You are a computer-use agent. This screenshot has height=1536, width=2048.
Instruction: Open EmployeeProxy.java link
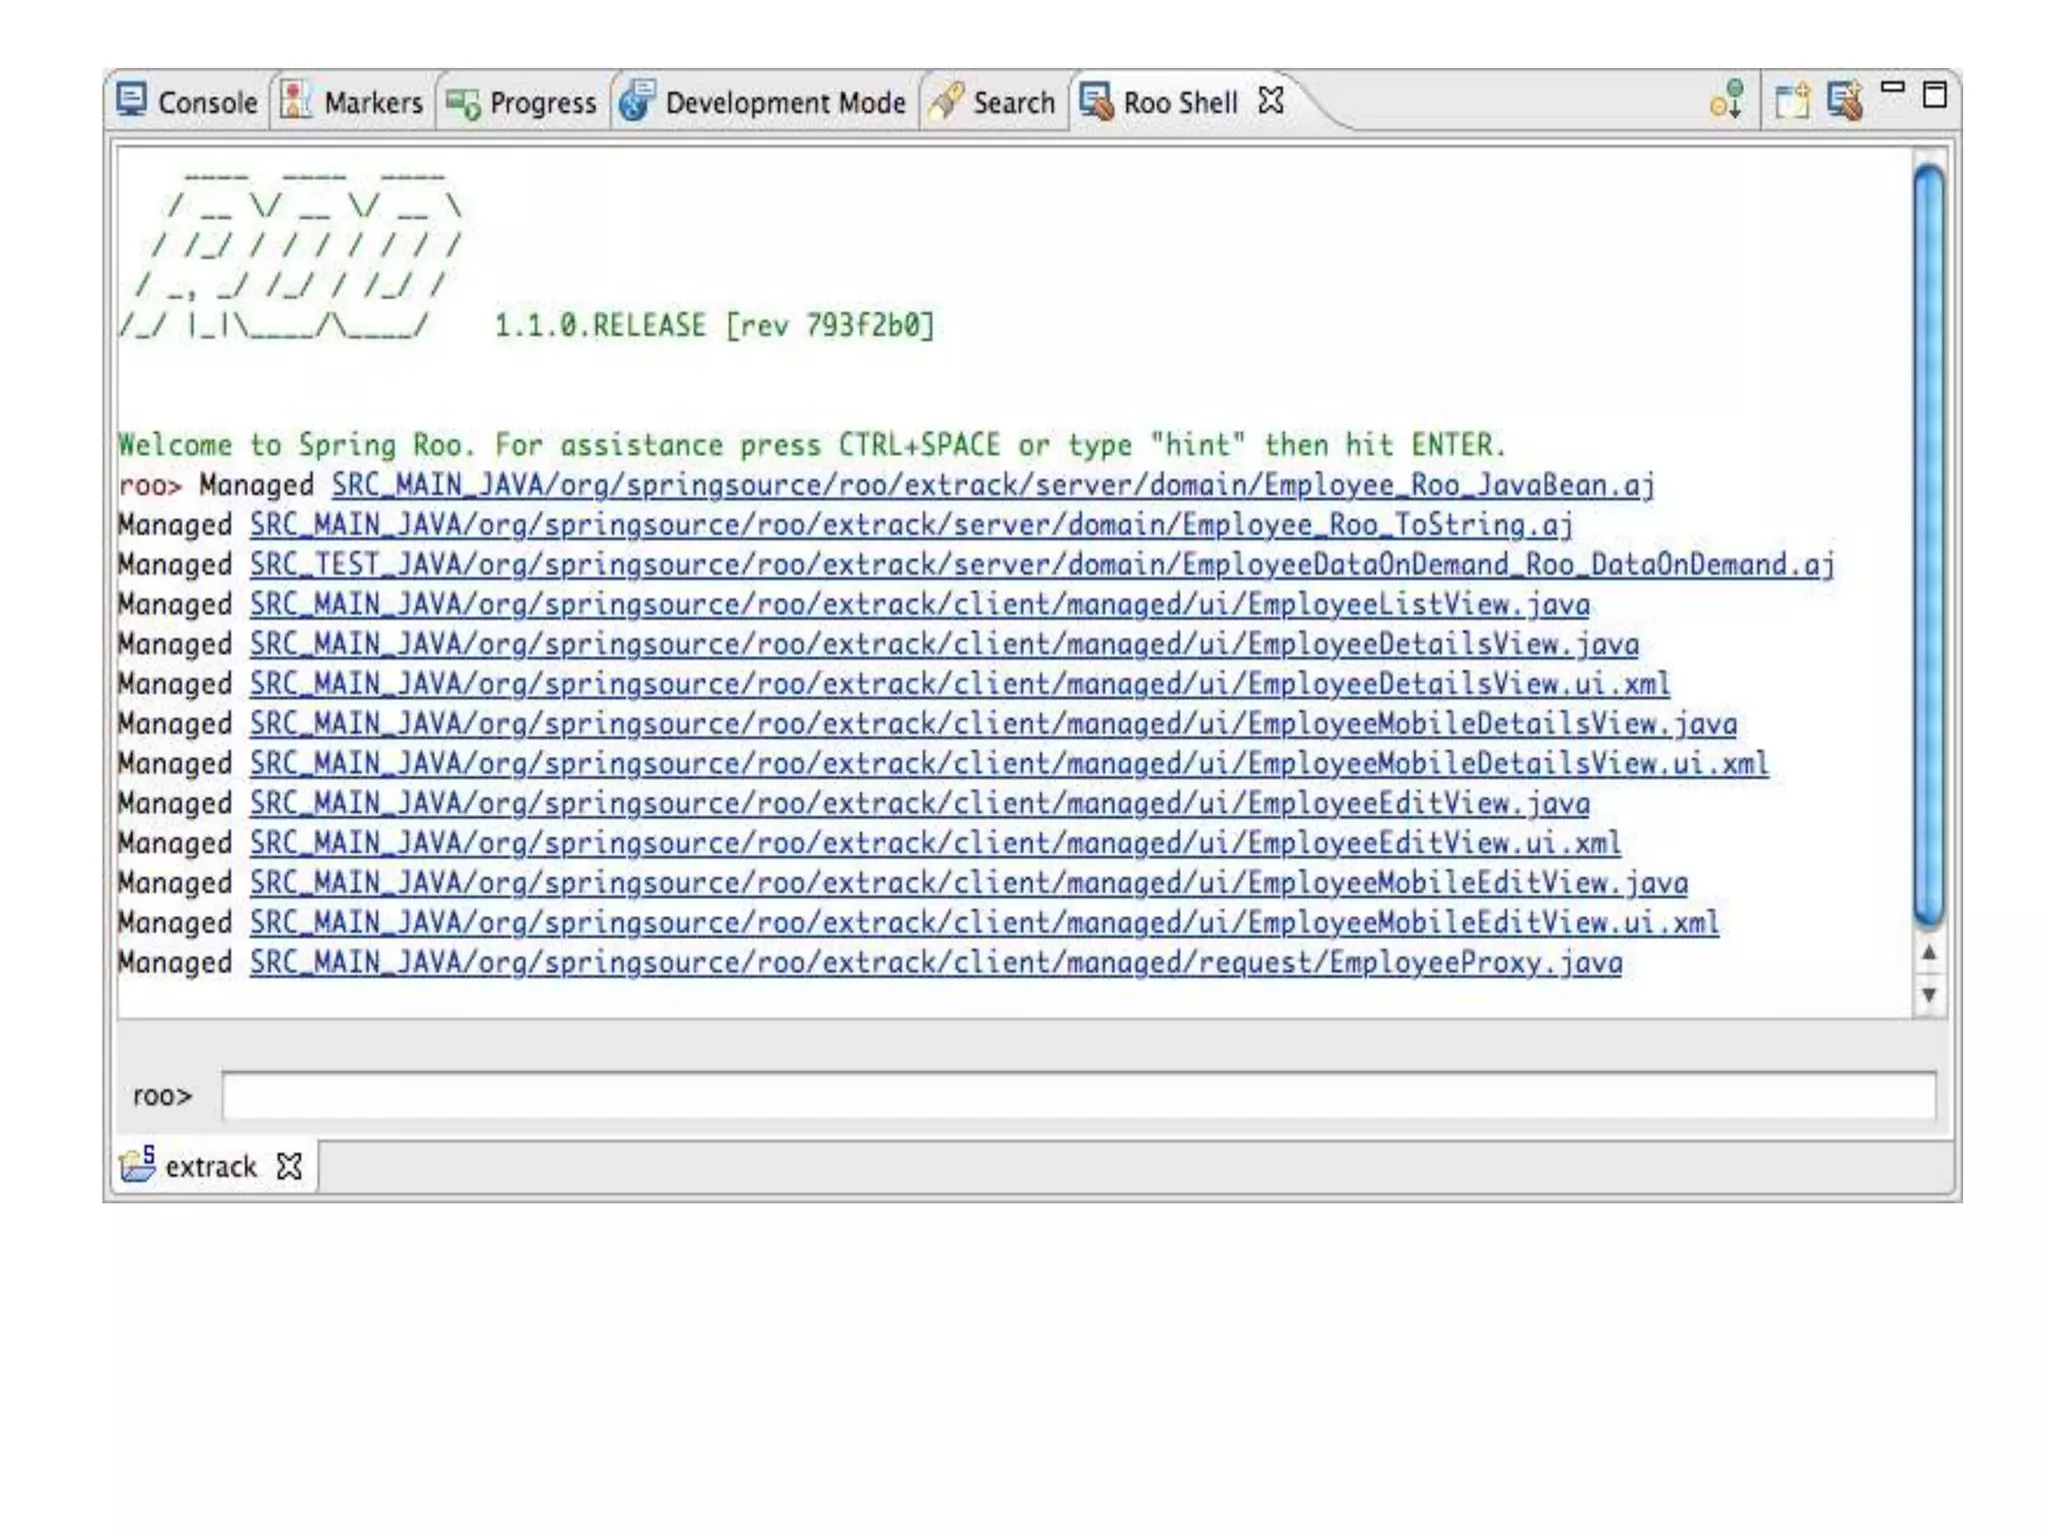[936, 964]
